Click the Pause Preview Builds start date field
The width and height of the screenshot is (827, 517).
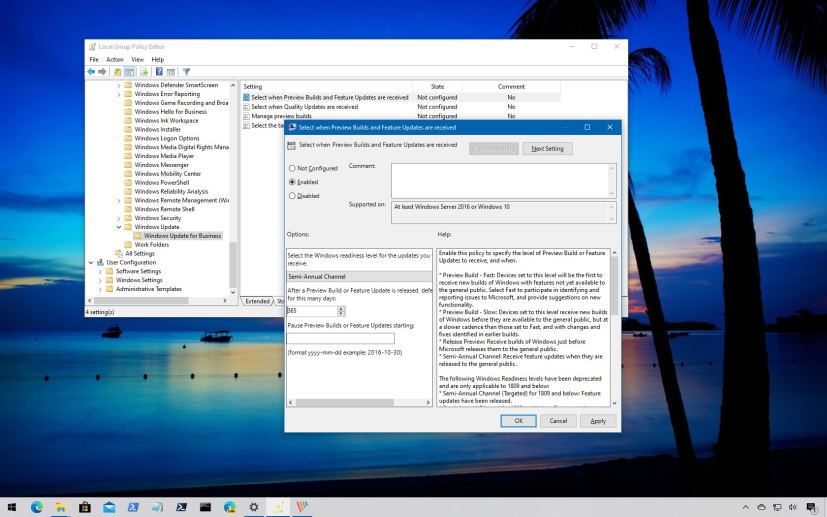(341, 338)
